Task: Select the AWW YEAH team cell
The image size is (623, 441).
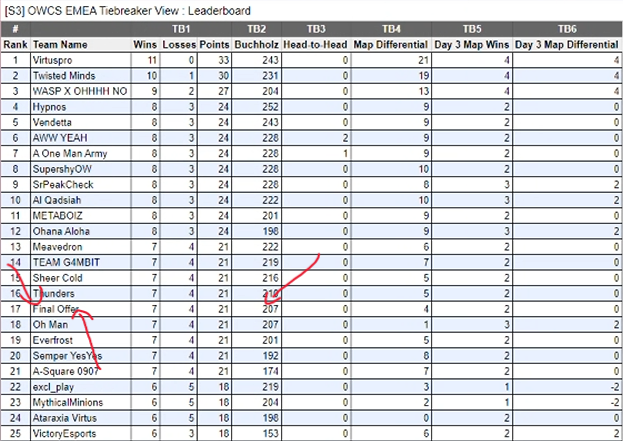Action: pyautogui.click(x=81, y=138)
